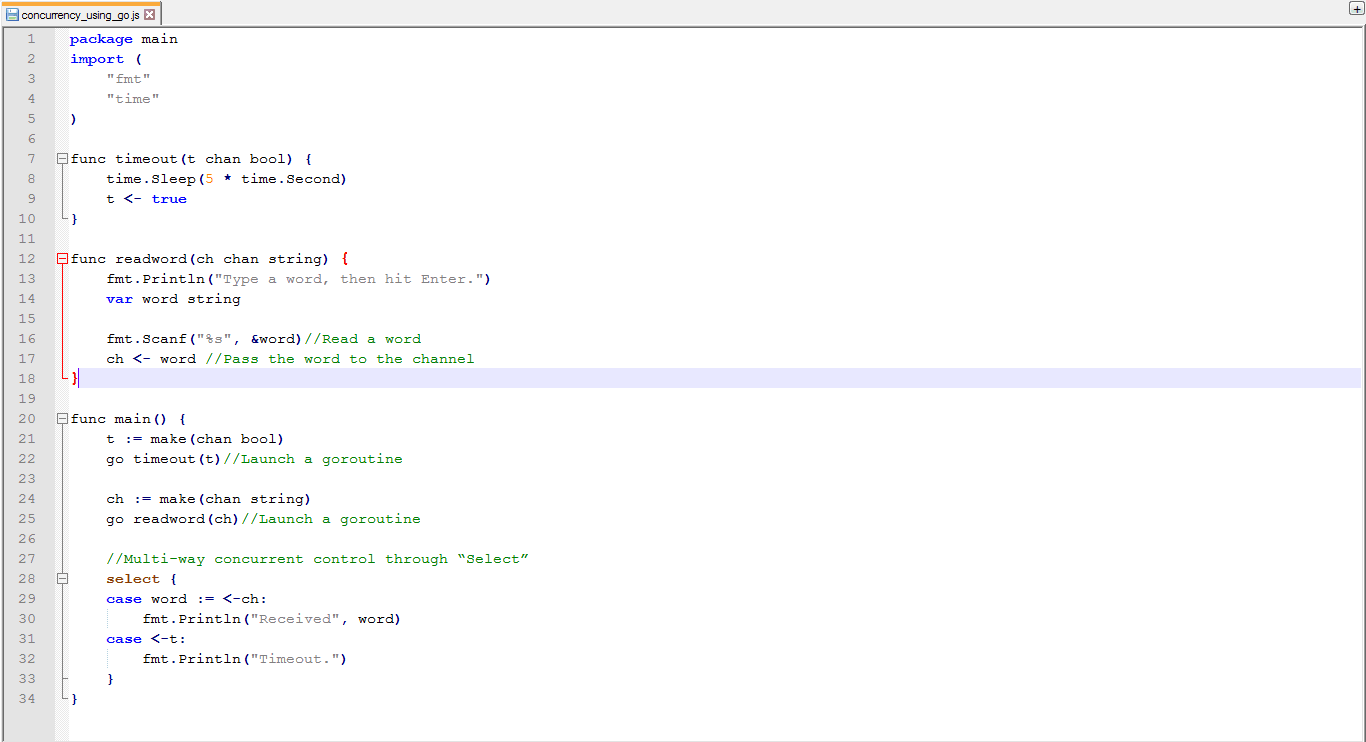Viewport: 1366px width, 742px height.
Task: Collapse the timeout function using its fold marker
Action: 61,158
